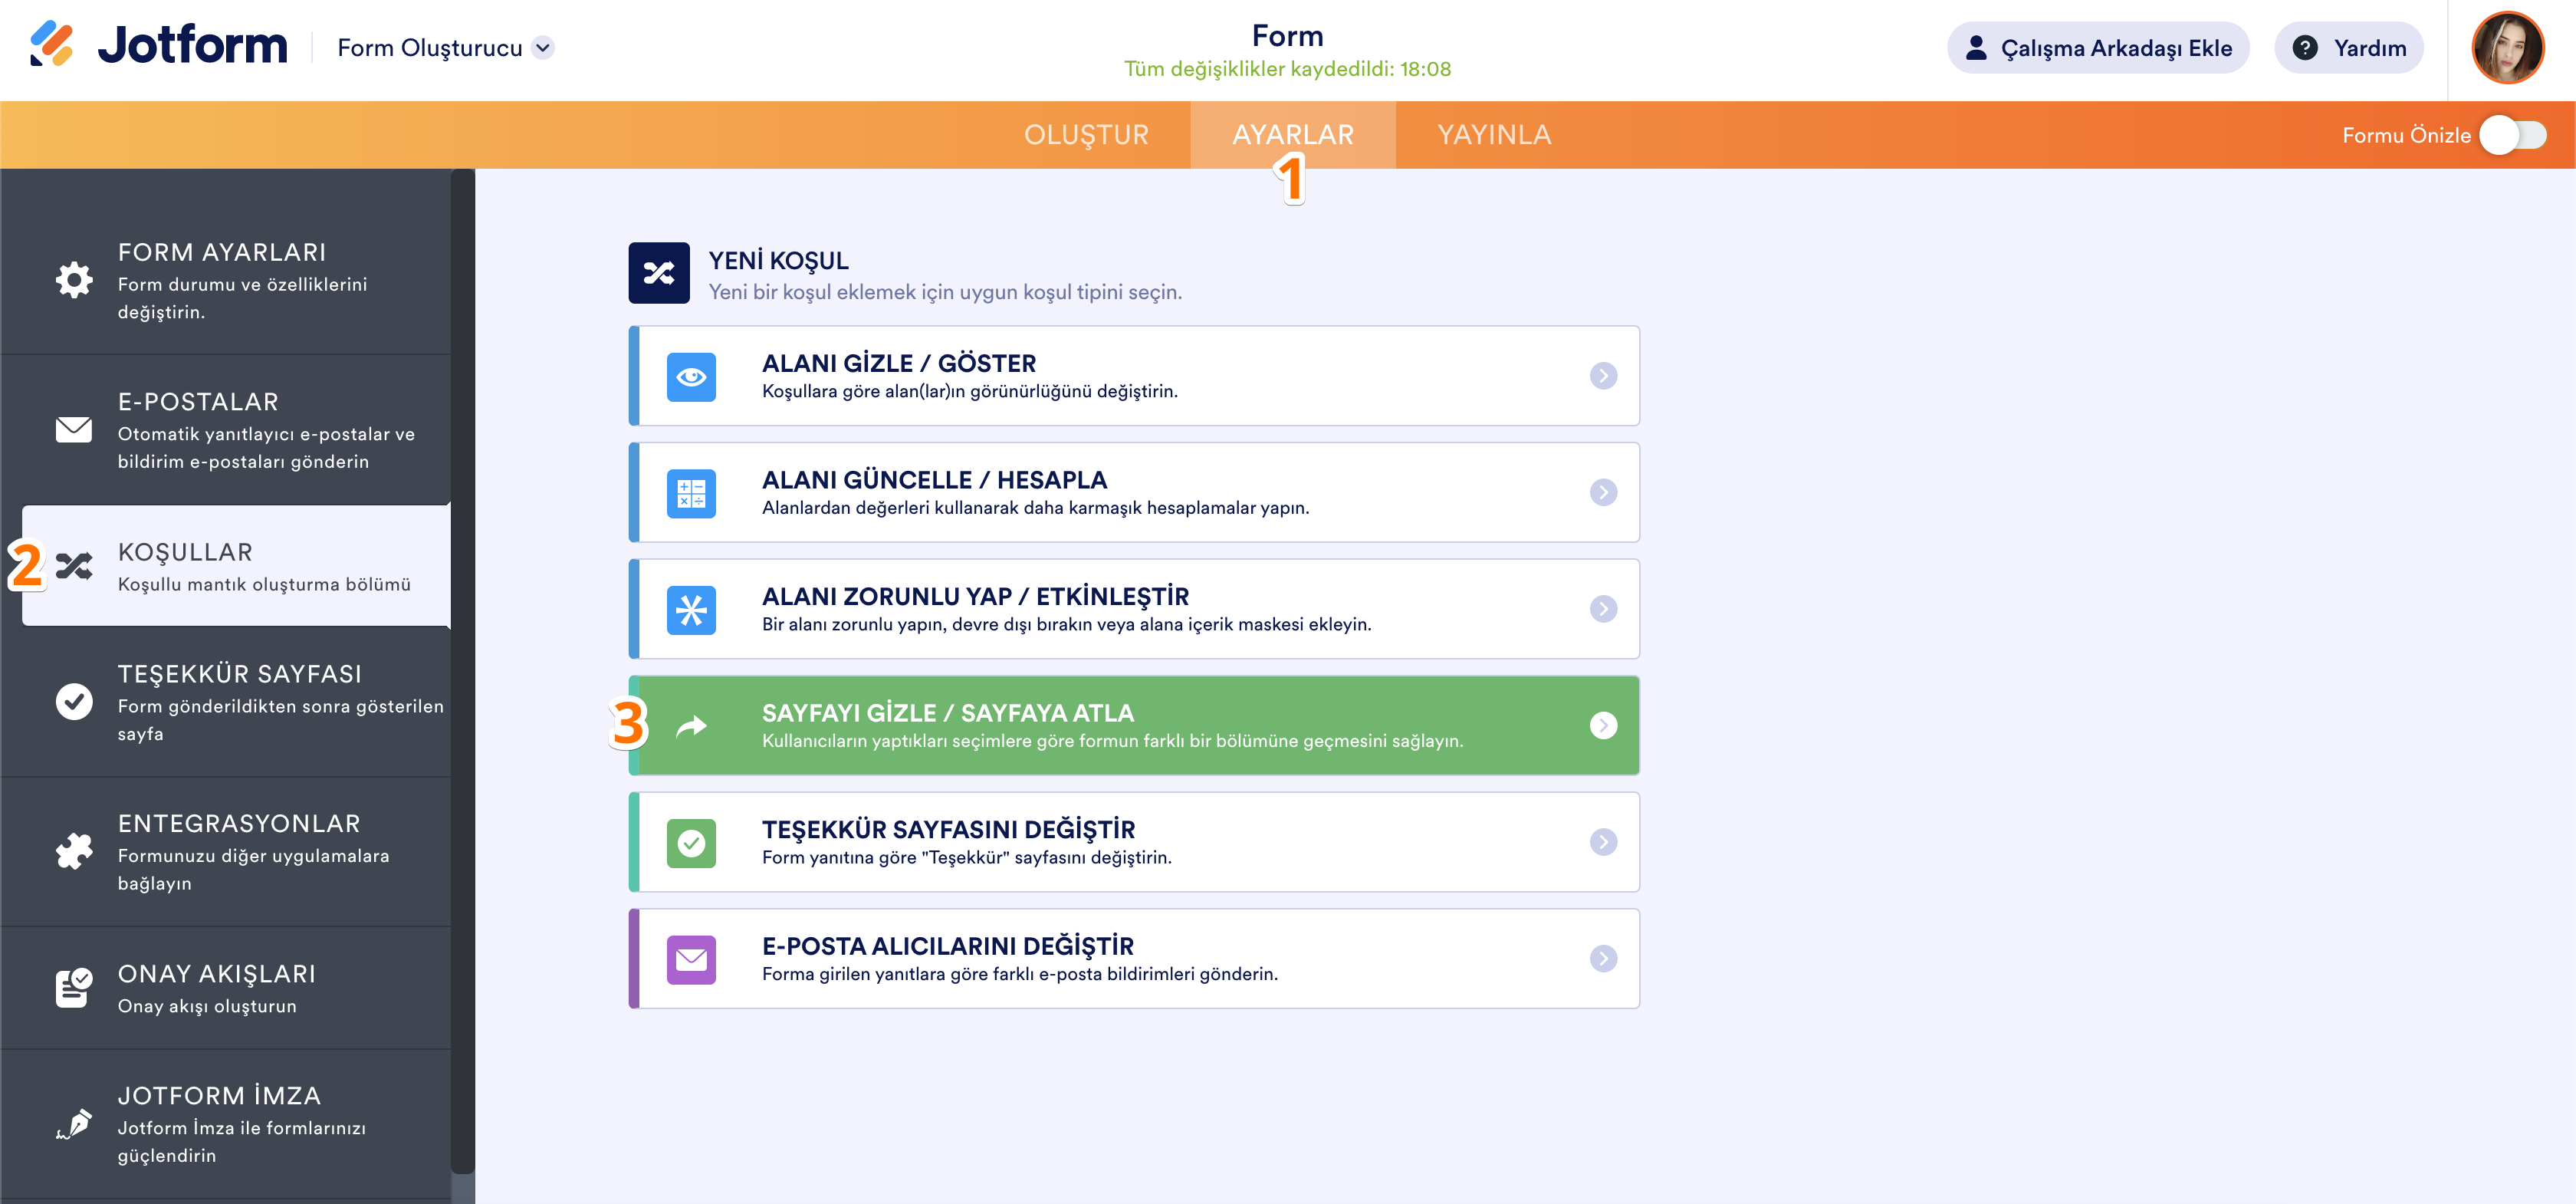Click the Form Ayarları gear icon
The height and width of the screenshot is (1204, 2576).
click(74, 280)
